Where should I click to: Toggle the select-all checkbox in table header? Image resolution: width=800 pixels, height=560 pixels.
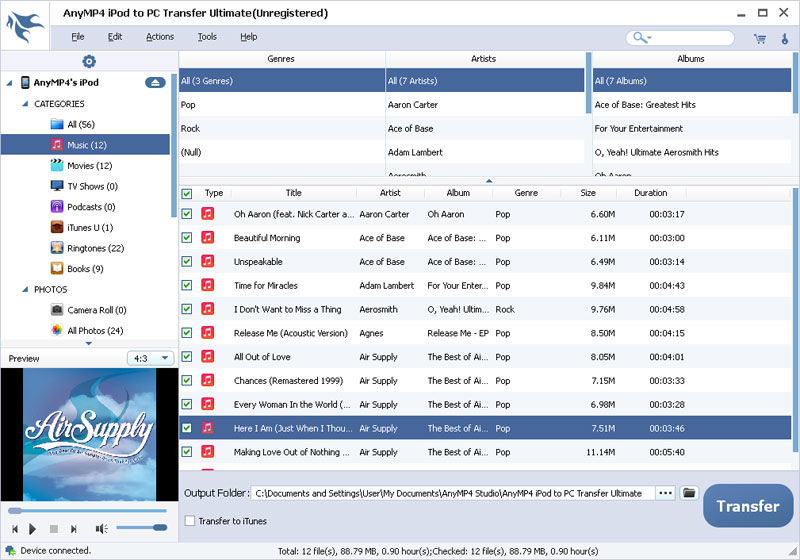pos(187,193)
